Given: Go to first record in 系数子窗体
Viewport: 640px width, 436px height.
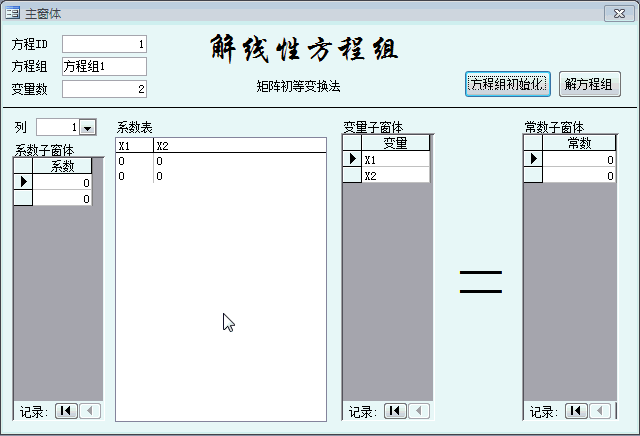Looking at the screenshot, I should pyautogui.click(x=65, y=411).
